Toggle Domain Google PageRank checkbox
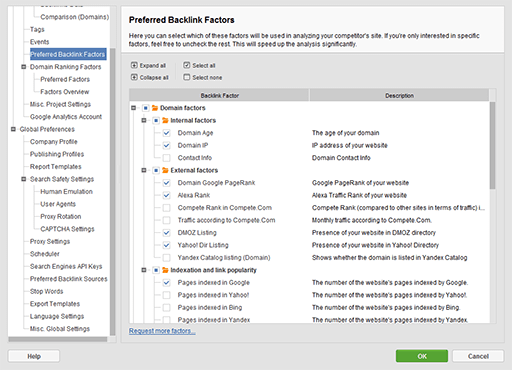The image size is (512, 370). (x=166, y=183)
